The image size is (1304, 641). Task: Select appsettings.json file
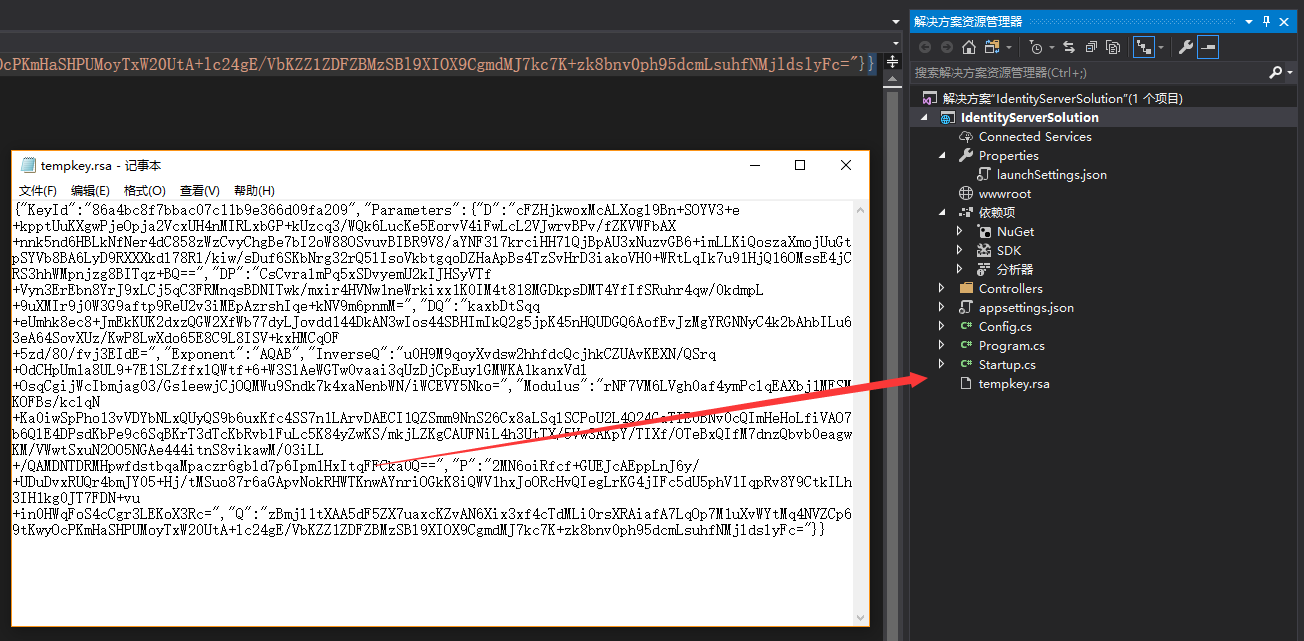coord(1026,307)
